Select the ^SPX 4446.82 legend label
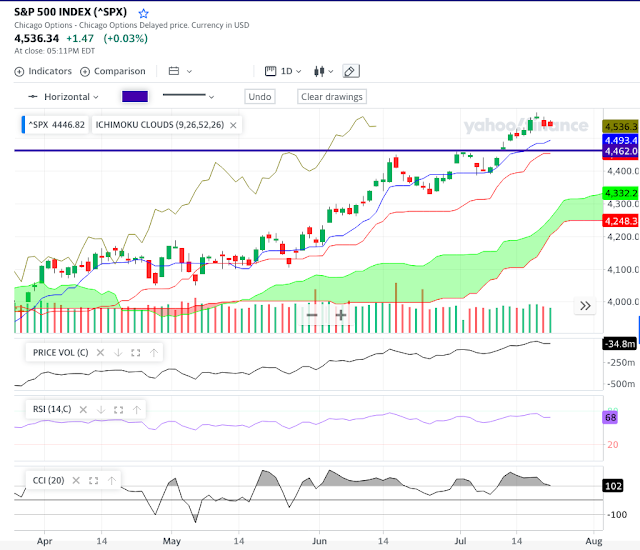Image resolution: width=640 pixels, height=550 pixels. [56, 125]
